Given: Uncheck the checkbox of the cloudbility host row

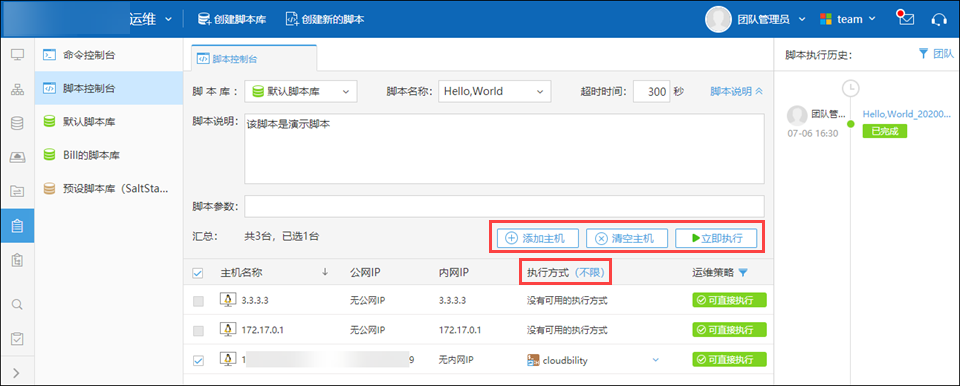Looking at the screenshot, I should 198,360.
